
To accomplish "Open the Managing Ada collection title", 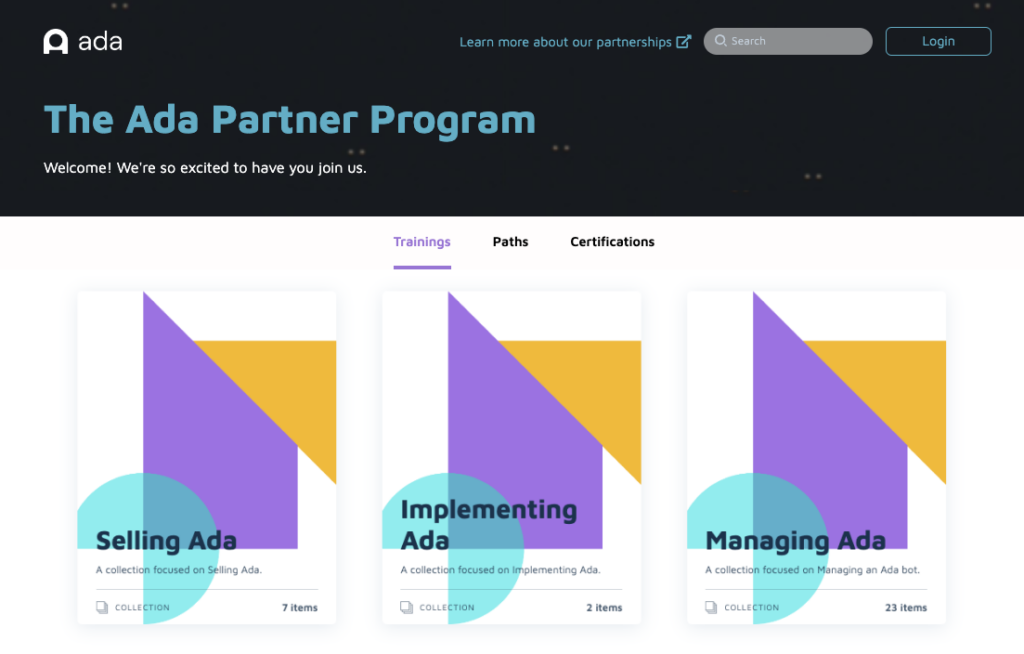I will click(795, 541).
